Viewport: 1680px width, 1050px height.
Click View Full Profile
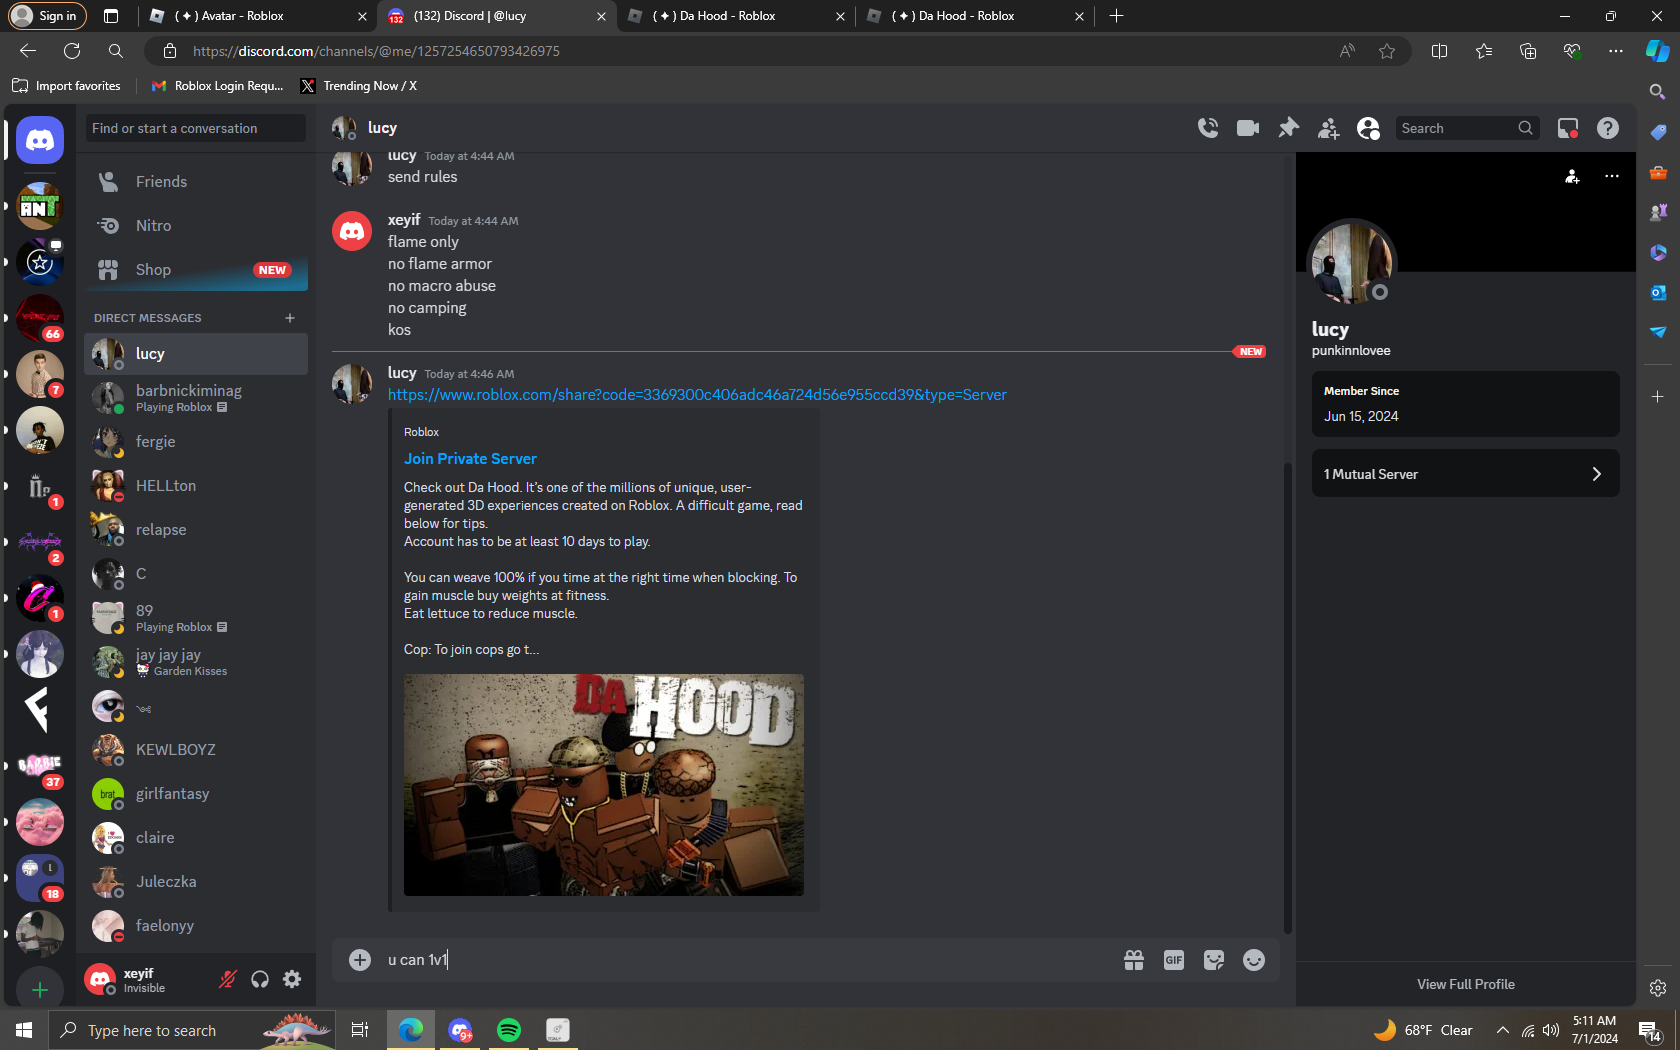tap(1466, 985)
